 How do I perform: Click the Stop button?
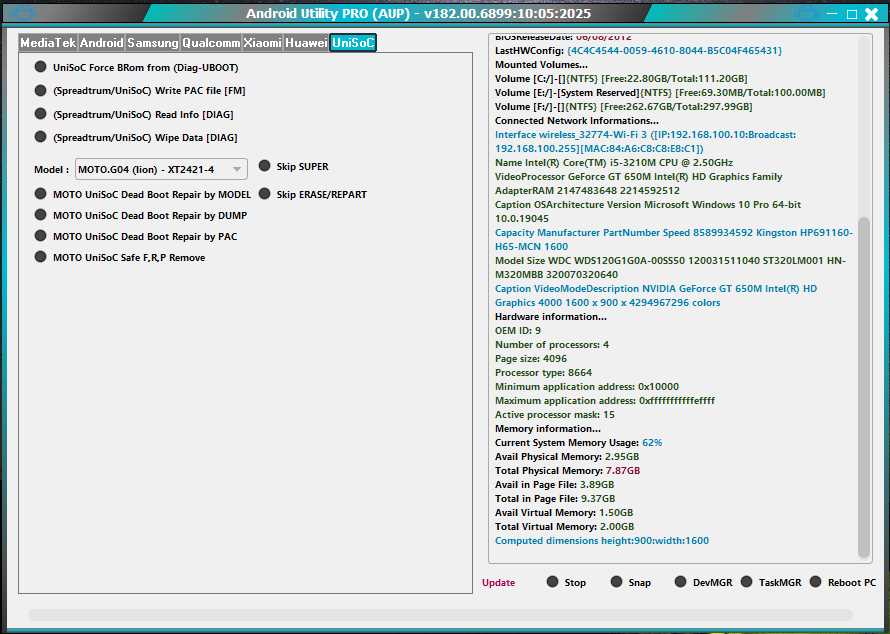[566, 582]
